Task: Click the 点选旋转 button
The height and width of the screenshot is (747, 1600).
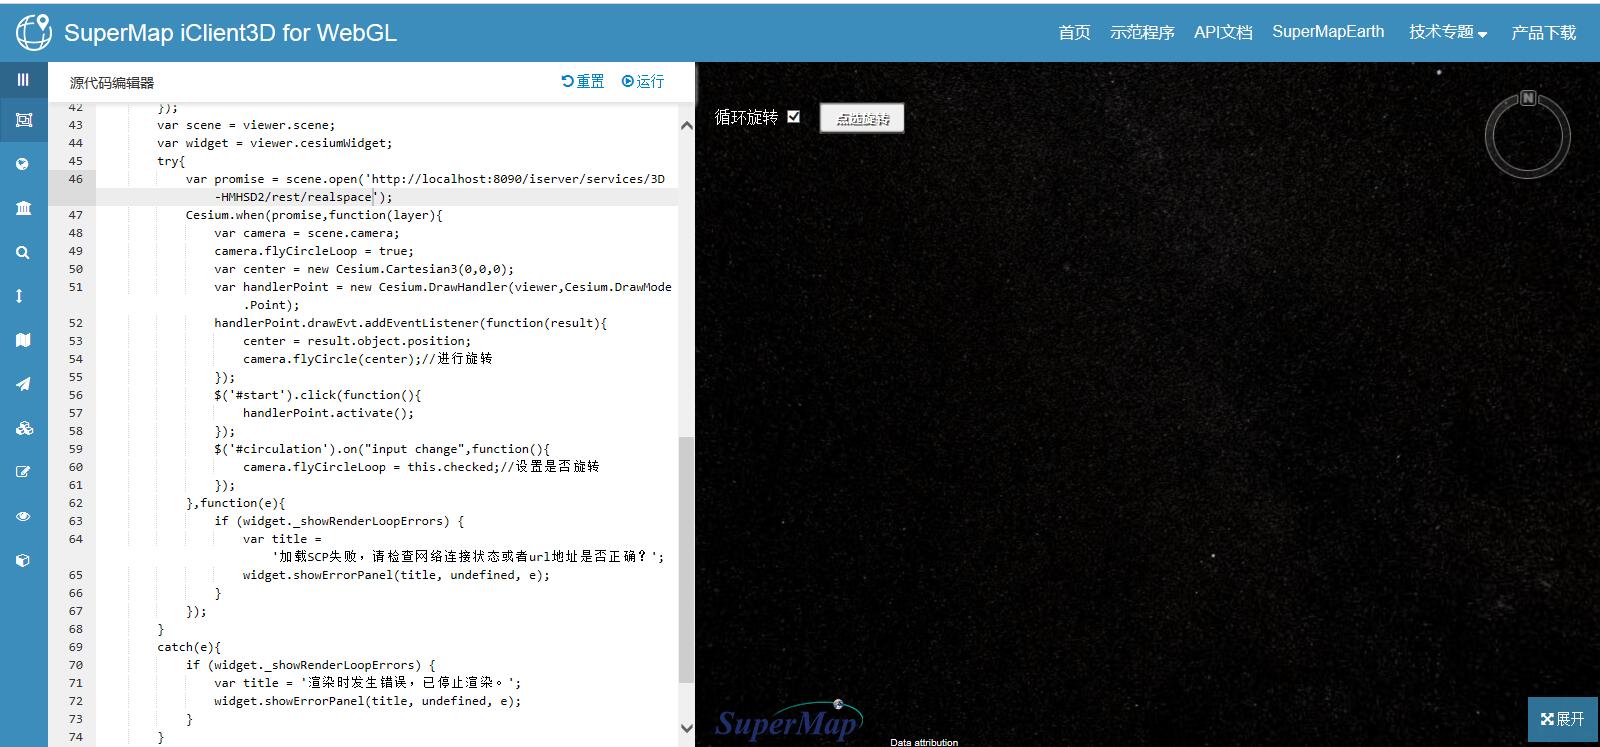Action: [x=862, y=118]
